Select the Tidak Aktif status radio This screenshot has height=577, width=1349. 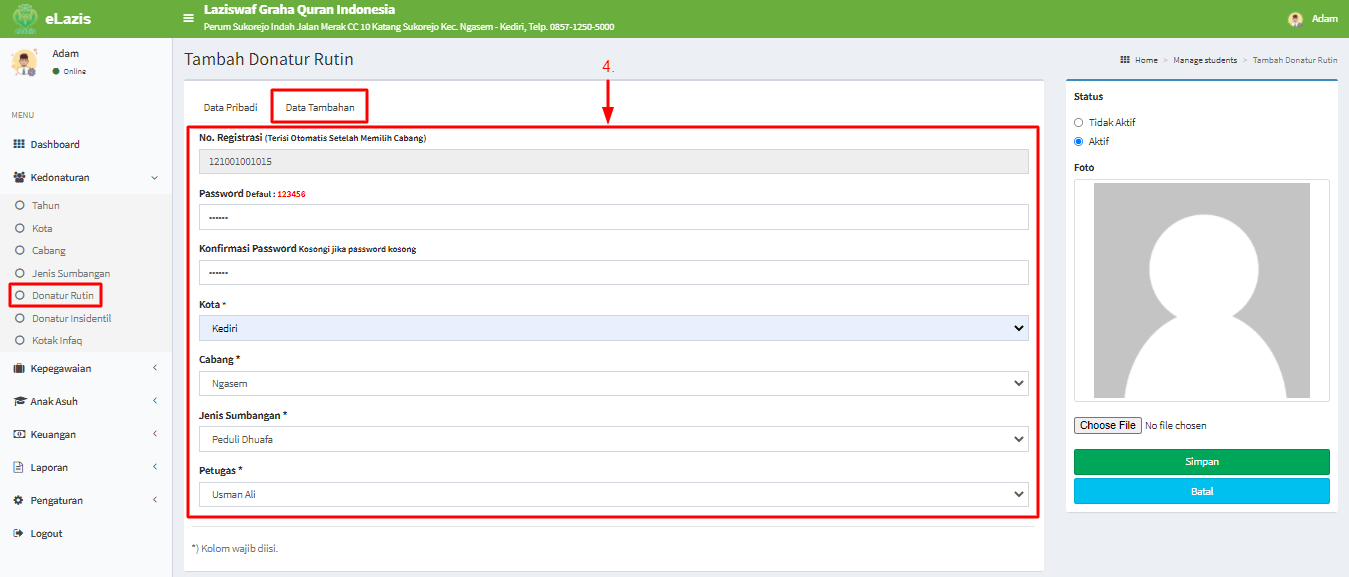(1079, 122)
